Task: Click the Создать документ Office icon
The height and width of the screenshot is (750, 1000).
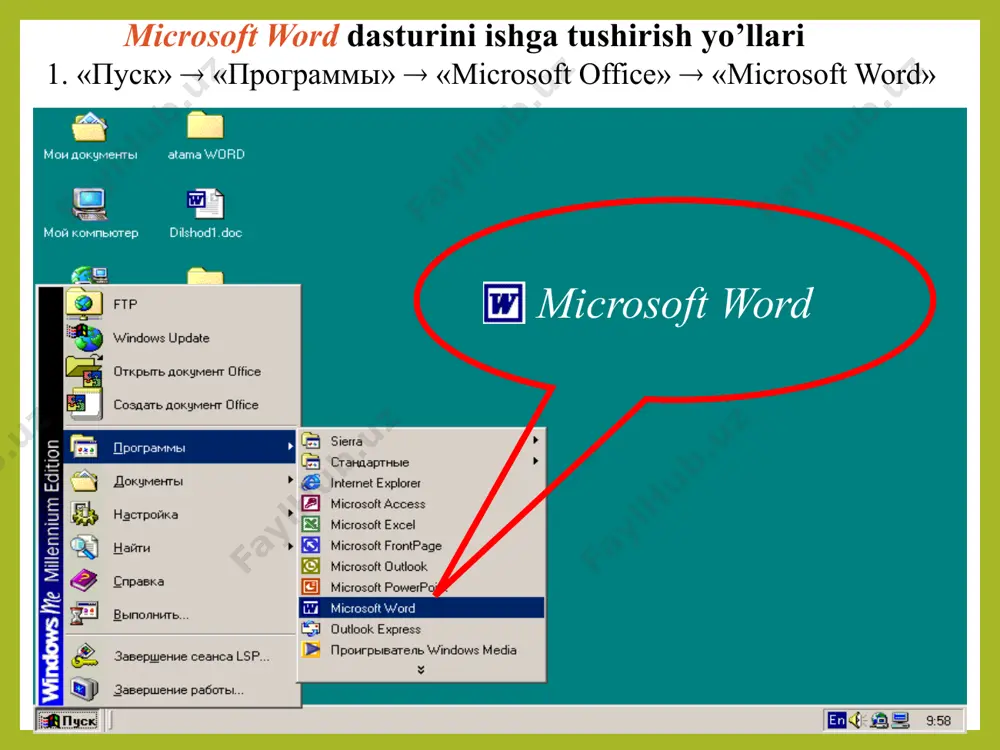Action: coord(84,404)
